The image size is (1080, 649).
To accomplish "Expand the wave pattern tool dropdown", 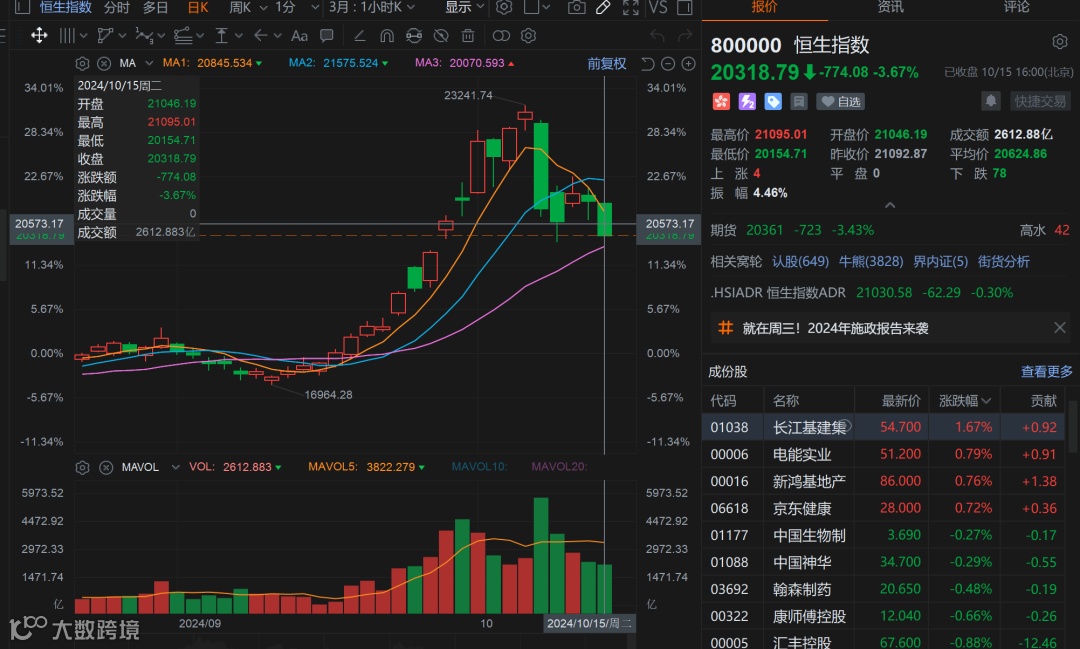I will coord(161,36).
